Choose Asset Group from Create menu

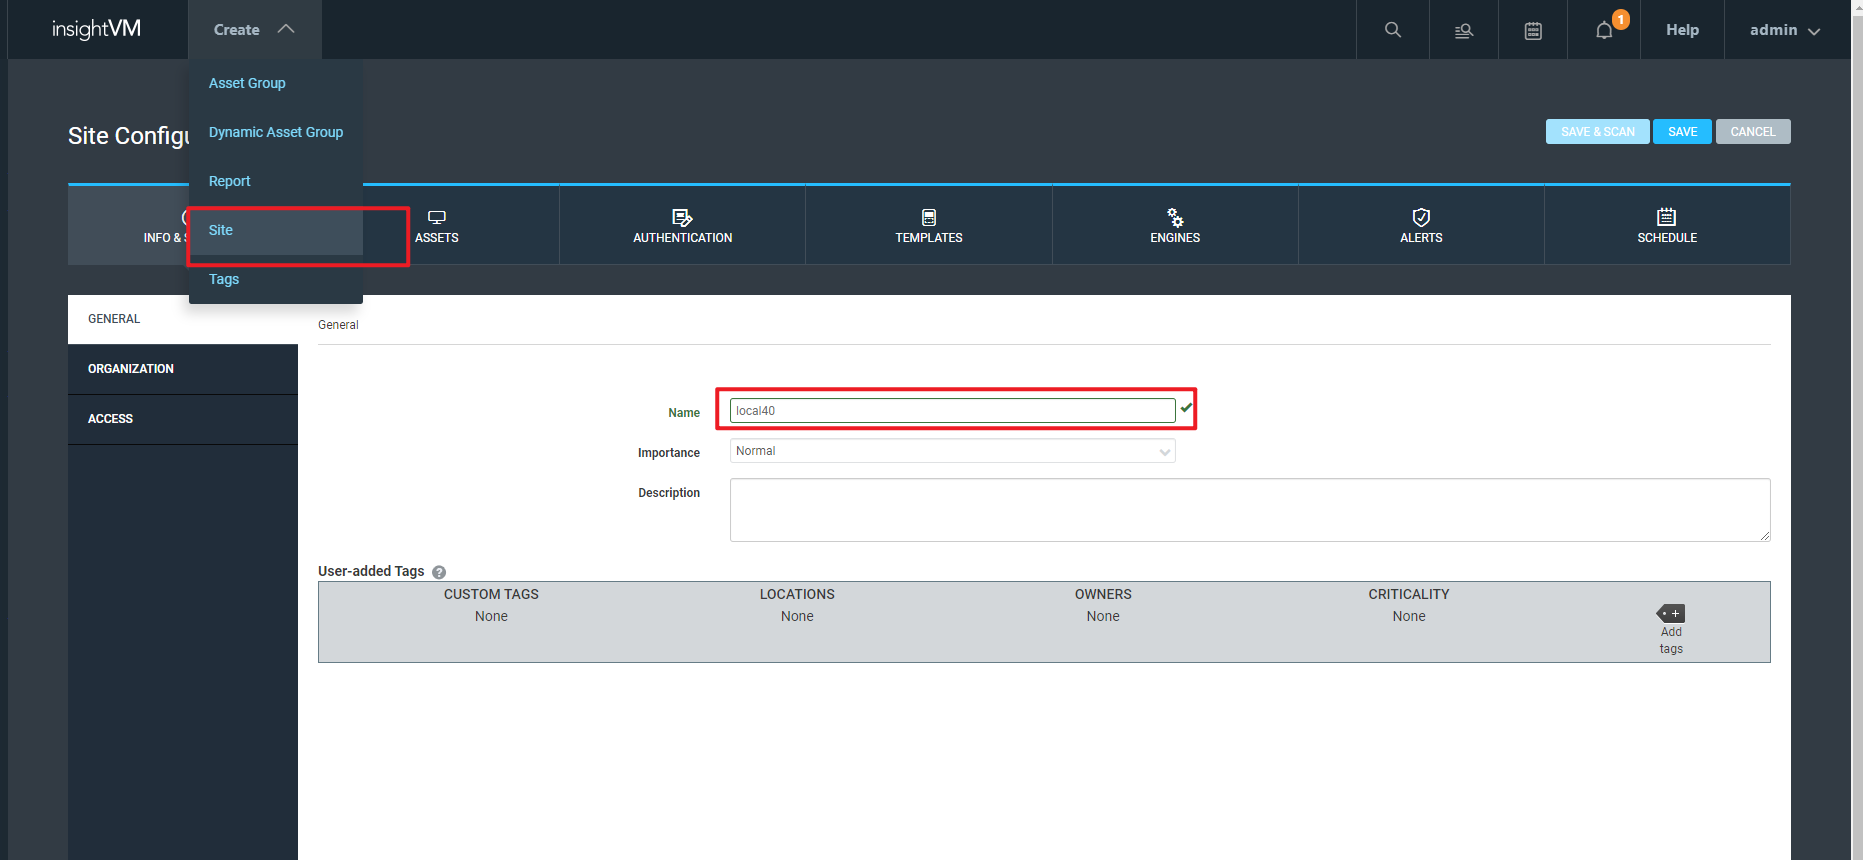pyautogui.click(x=247, y=83)
